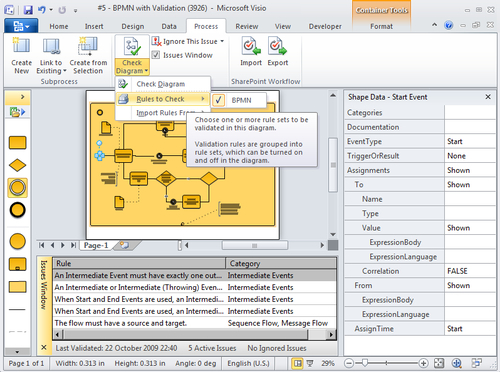Open the Pan & Zoom window icon
The height and width of the screenshot is (372, 500).
457,363
